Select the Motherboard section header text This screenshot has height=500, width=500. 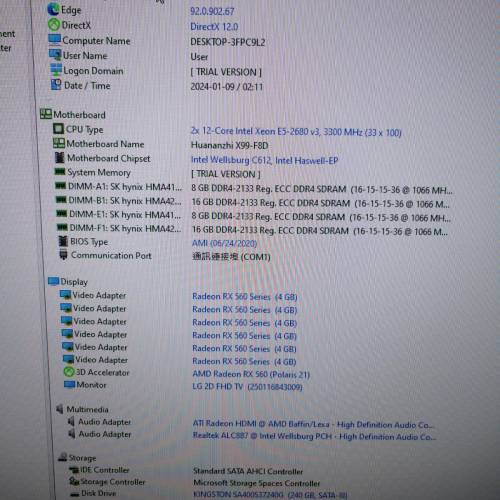pos(79,115)
